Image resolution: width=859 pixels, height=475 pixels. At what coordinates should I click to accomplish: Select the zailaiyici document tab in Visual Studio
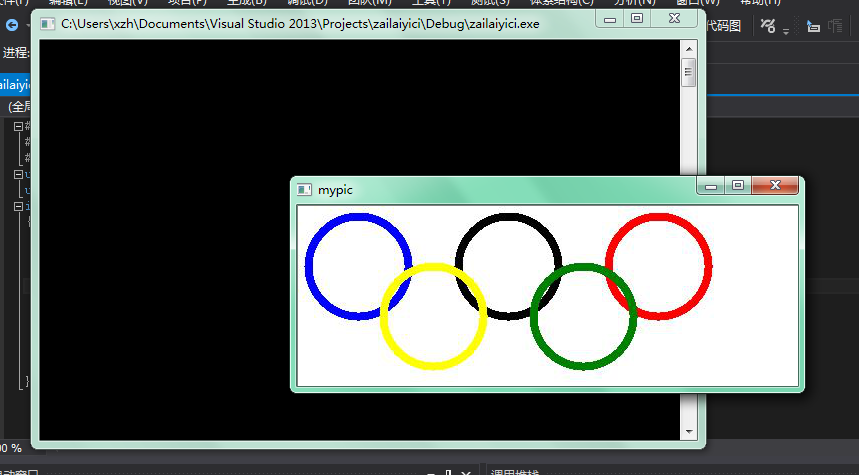pos(15,85)
